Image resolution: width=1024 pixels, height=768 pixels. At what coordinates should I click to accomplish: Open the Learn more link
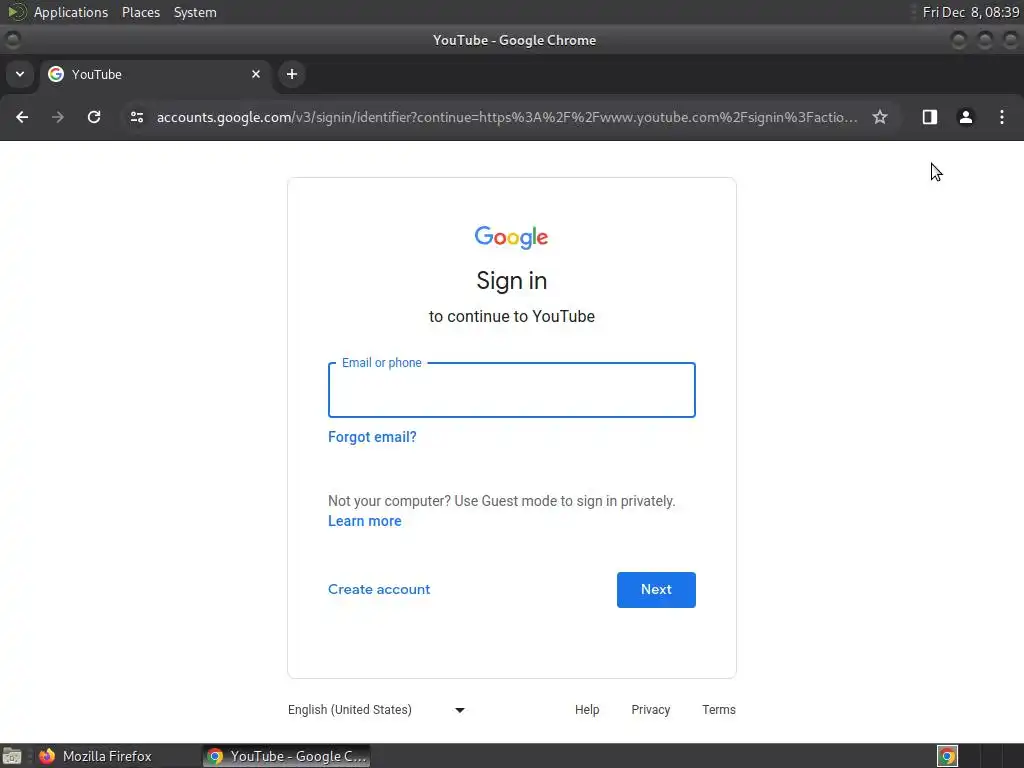364,521
